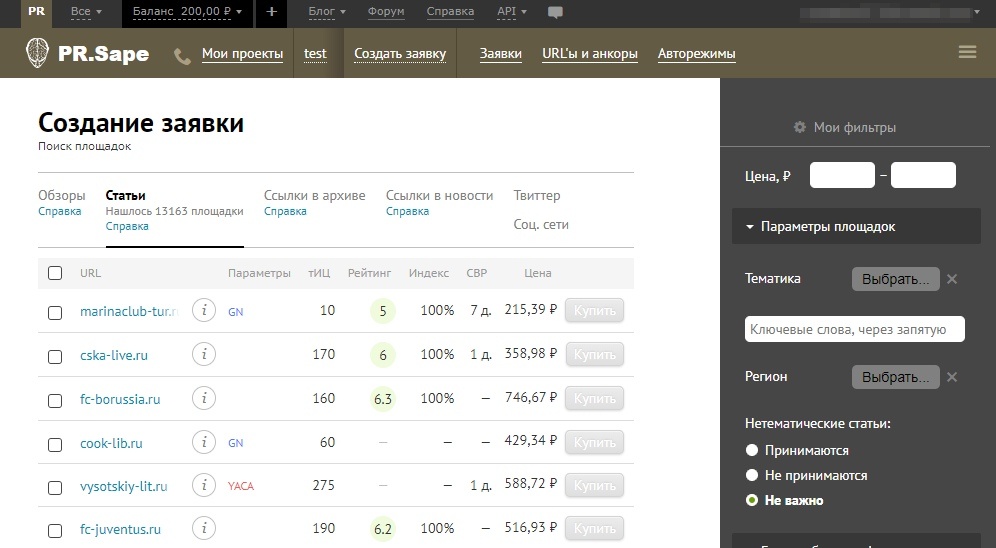Show info icon for marinaclub-tur
The image size is (996, 548).
(204, 310)
